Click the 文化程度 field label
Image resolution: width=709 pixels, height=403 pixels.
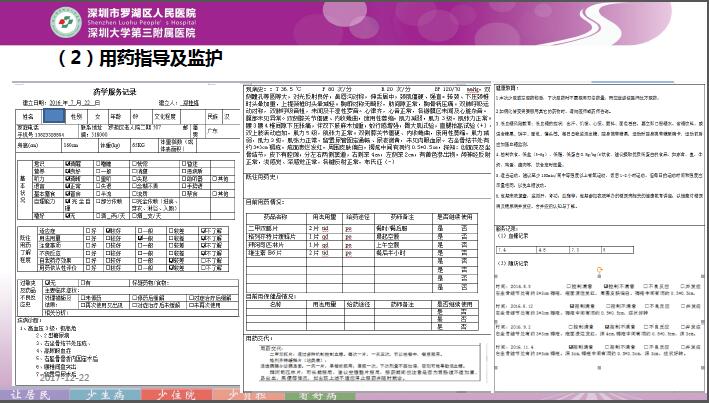[x=165, y=116]
